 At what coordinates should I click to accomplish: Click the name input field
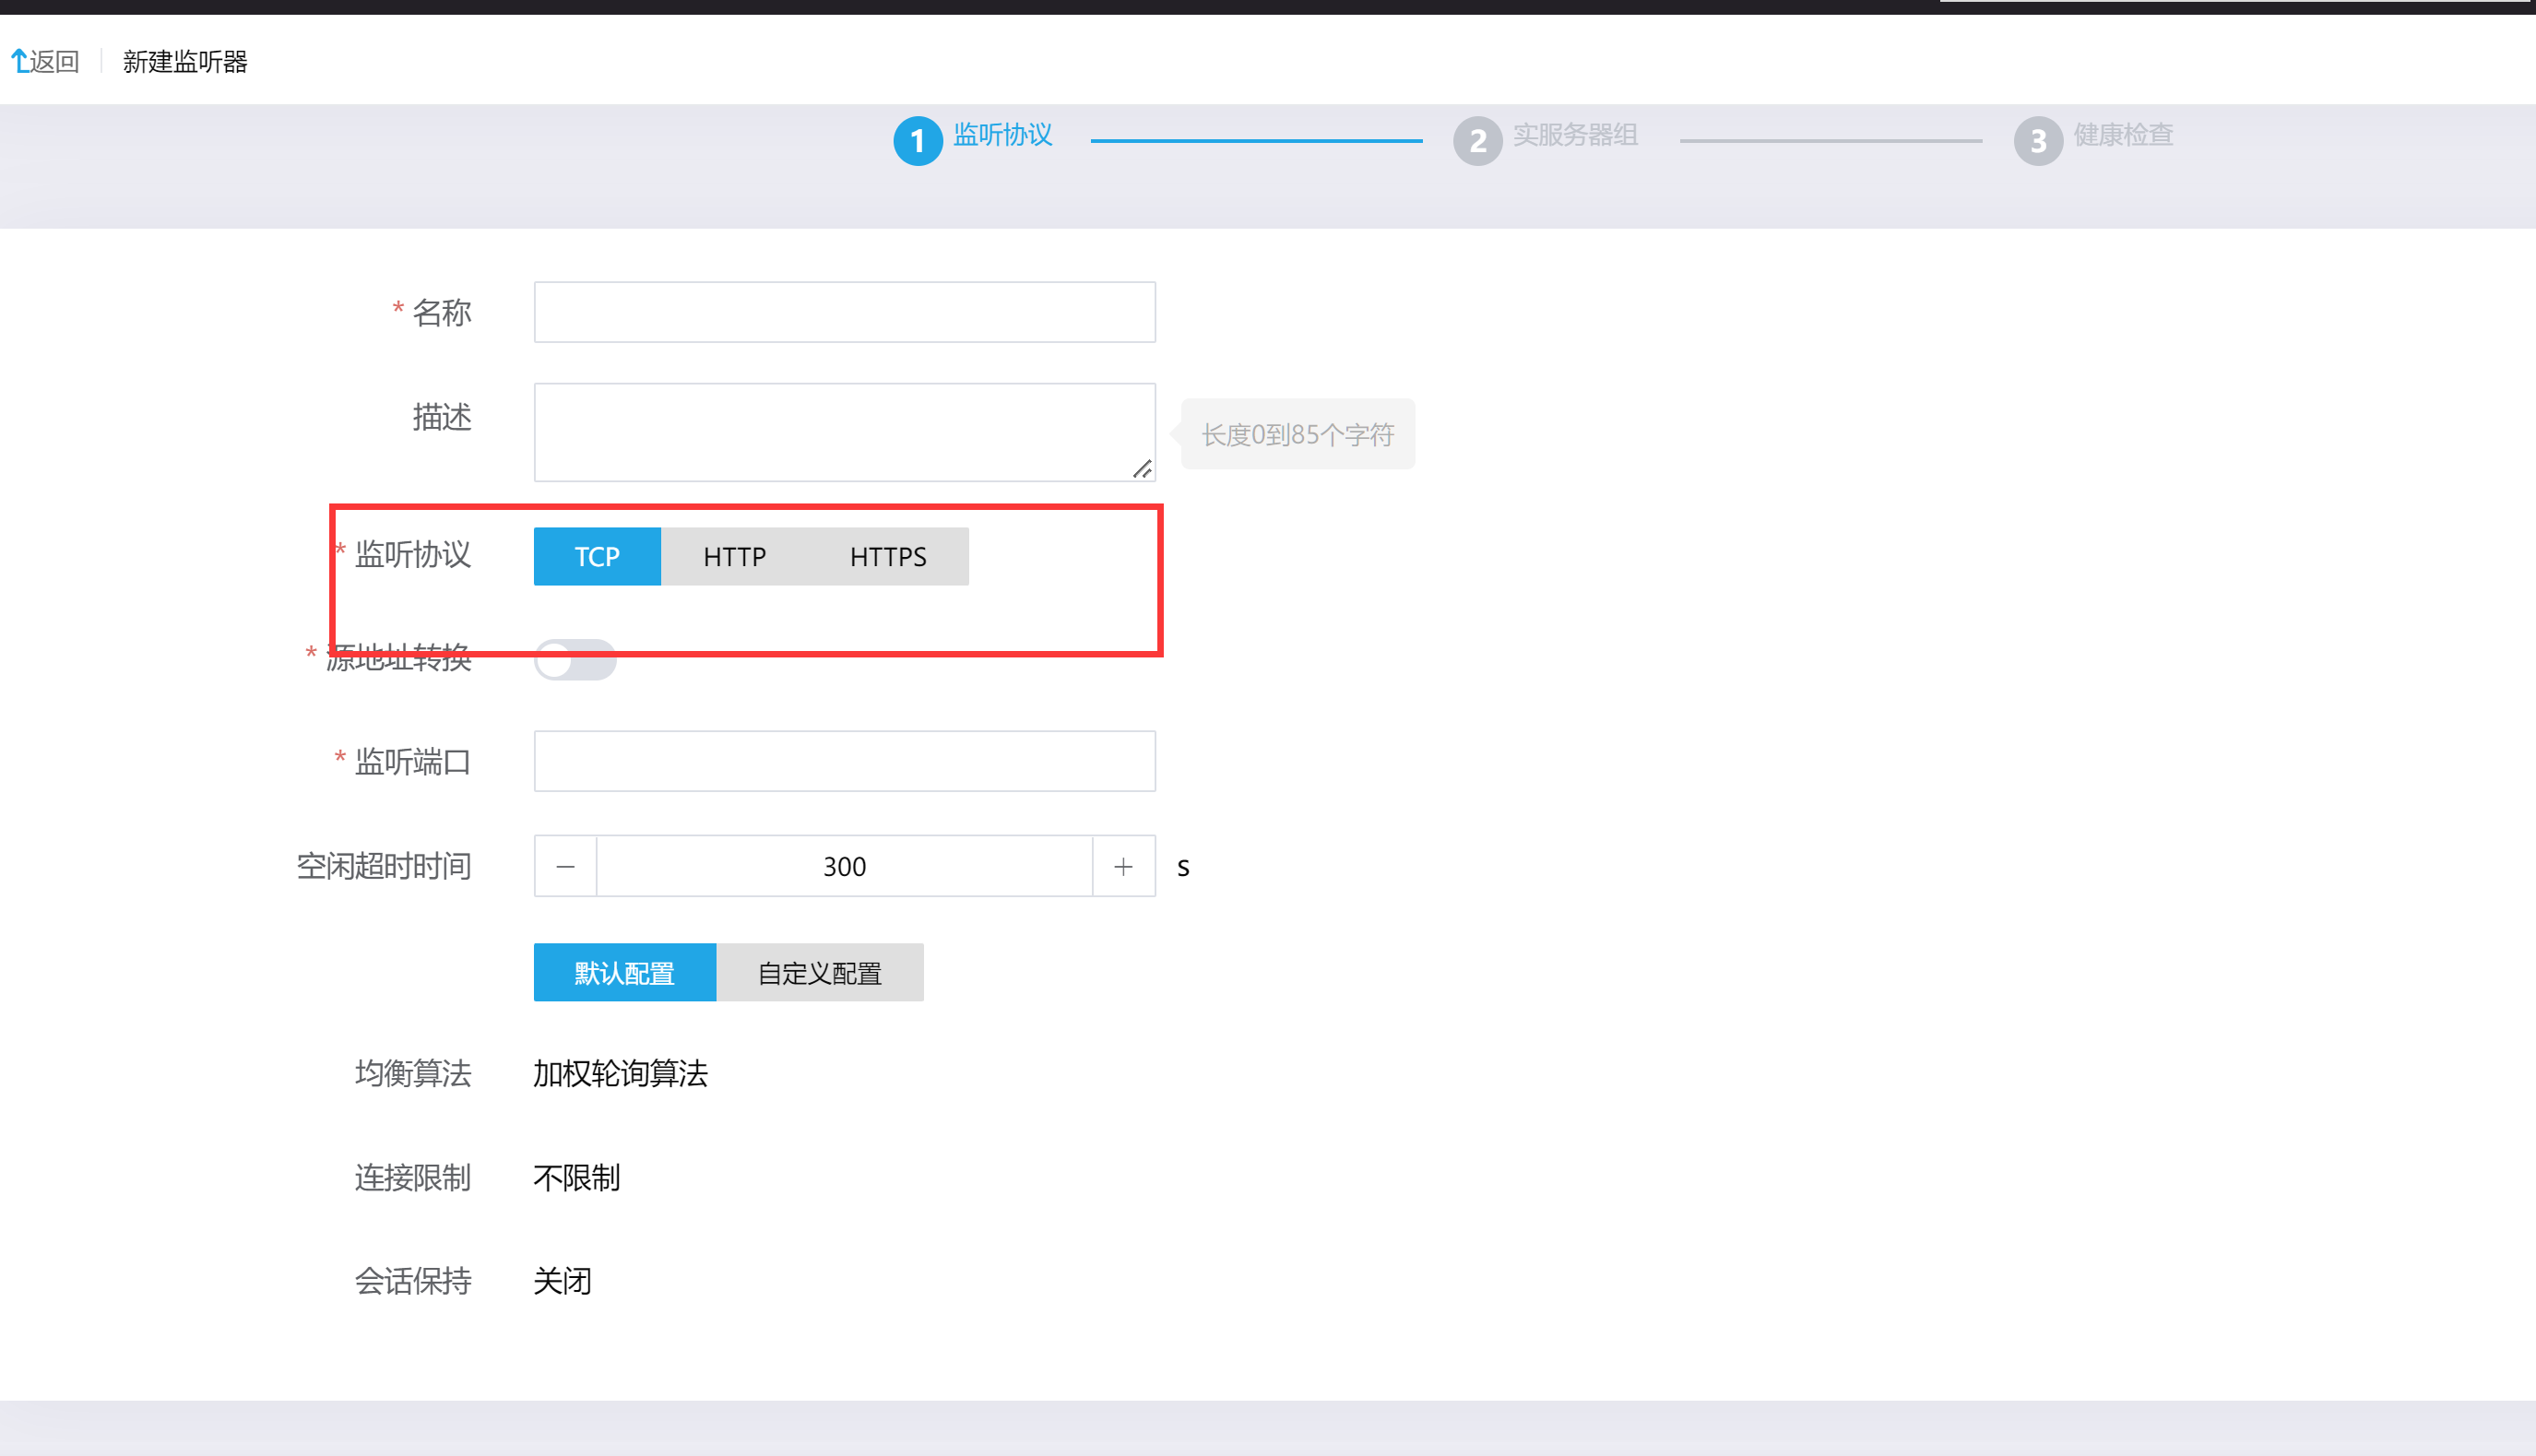(844, 312)
